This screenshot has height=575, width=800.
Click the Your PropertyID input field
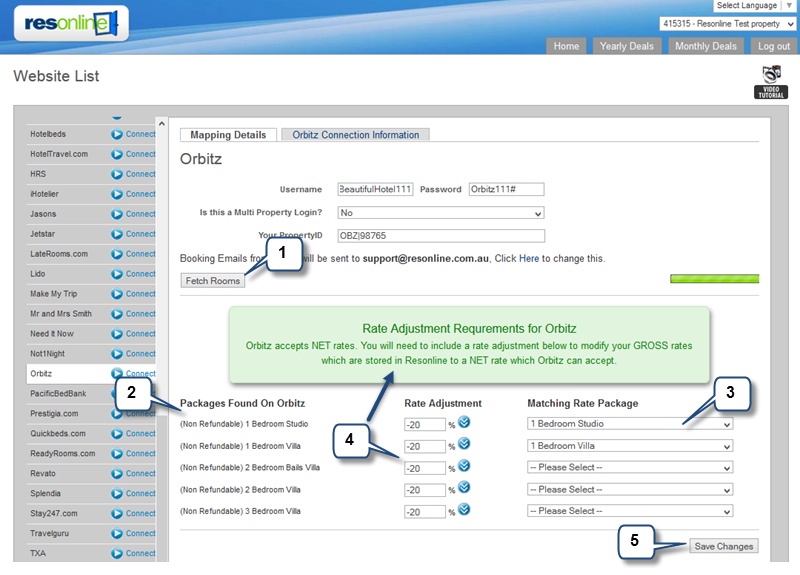coord(441,236)
